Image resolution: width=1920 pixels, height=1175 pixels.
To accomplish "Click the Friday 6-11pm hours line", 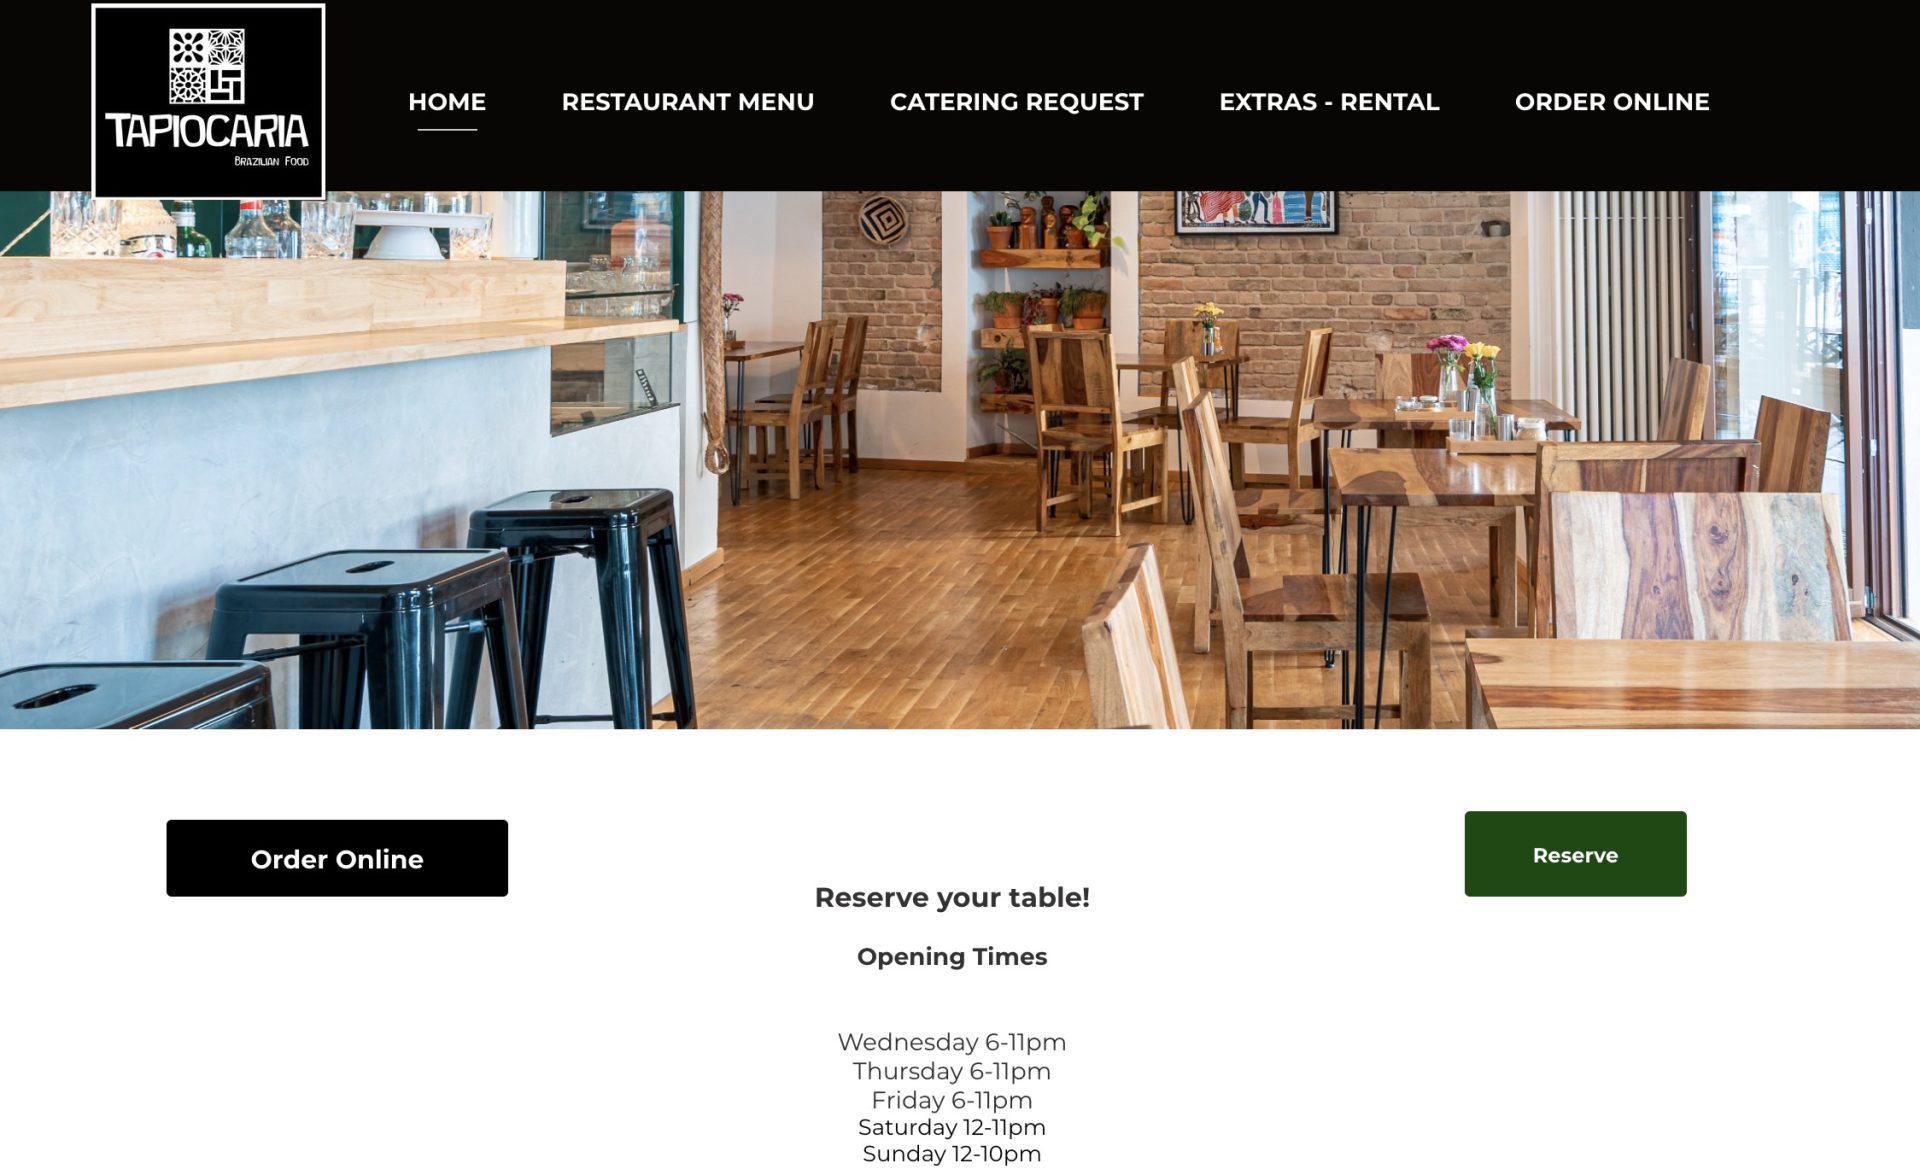I will click(952, 1100).
